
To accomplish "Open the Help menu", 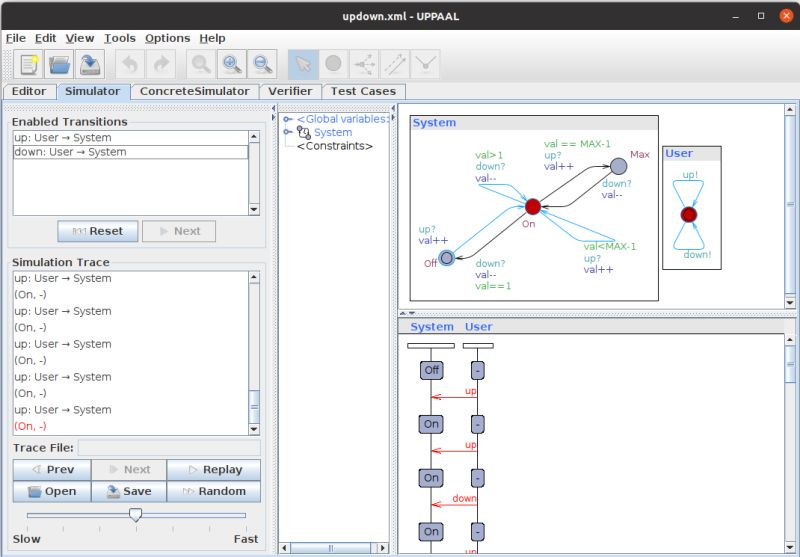I will [212, 38].
